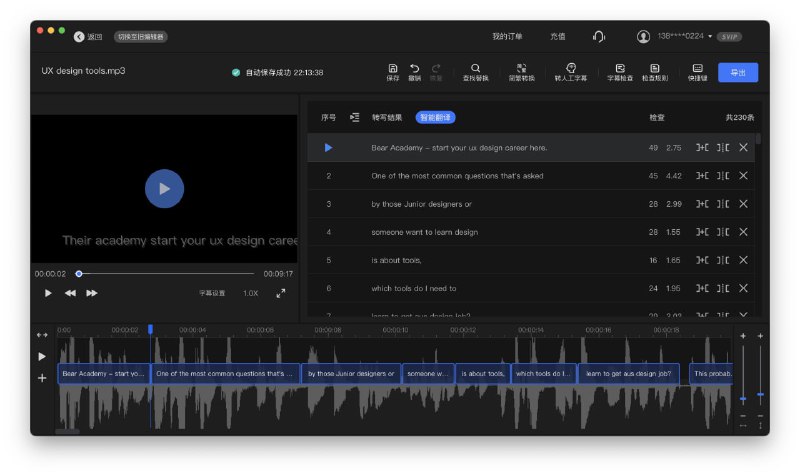Open the 1.0X playback speed selector
The width and height of the screenshot is (800, 476).
[x=250, y=293]
